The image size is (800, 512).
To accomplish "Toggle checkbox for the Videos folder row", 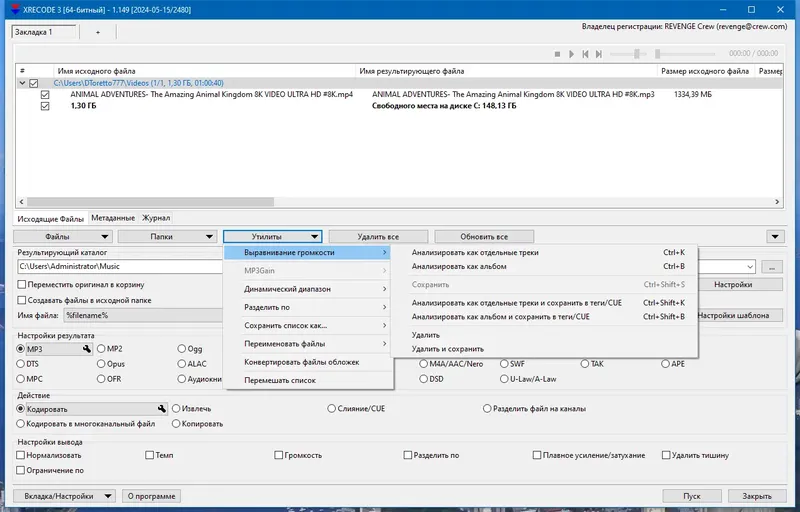I will click(x=34, y=83).
